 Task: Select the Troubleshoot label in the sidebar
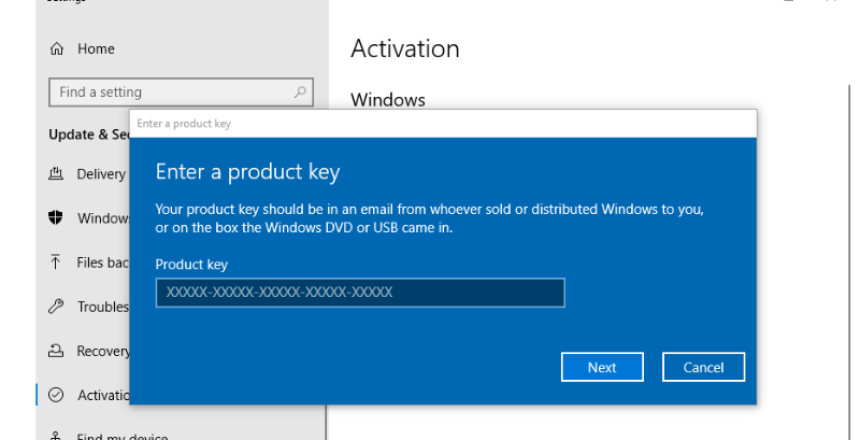[x=103, y=307]
